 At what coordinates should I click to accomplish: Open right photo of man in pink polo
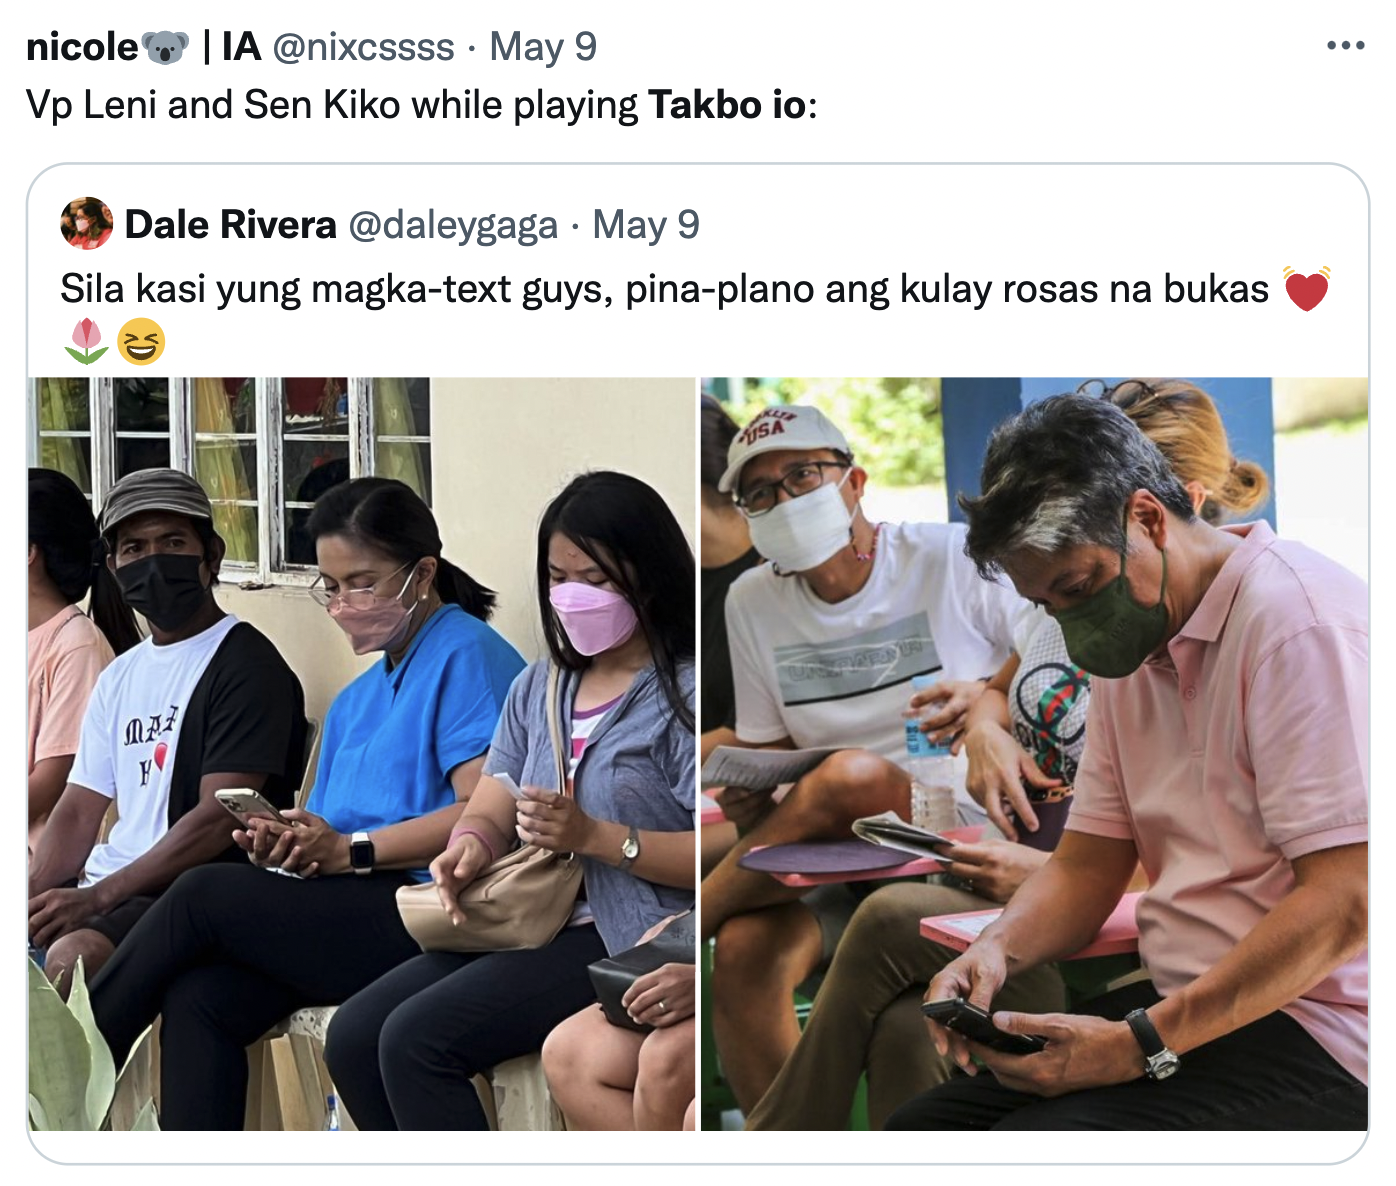coord(1034,754)
